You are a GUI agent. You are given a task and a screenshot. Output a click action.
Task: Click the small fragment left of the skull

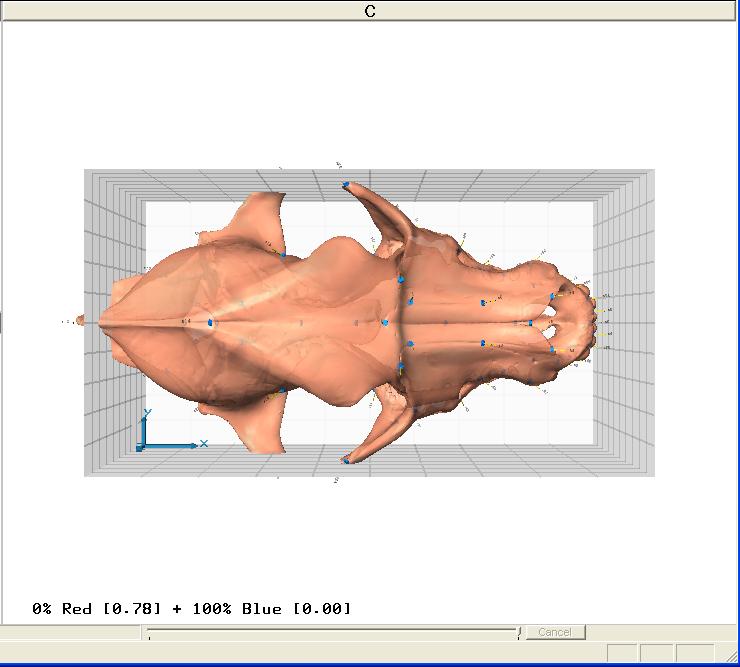point(80,321)
